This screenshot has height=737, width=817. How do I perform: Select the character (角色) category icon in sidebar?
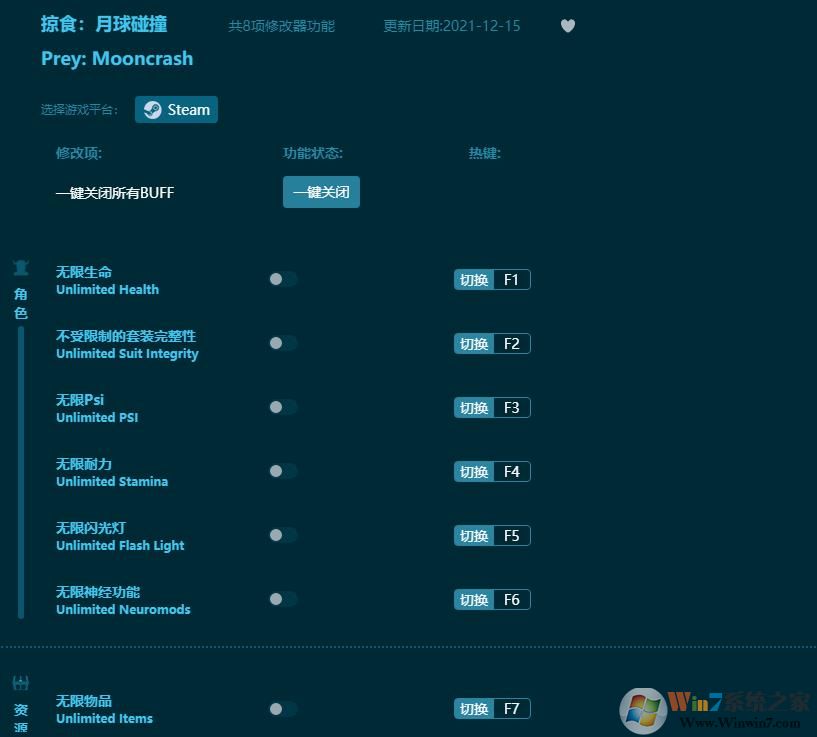tap(21, 268)
